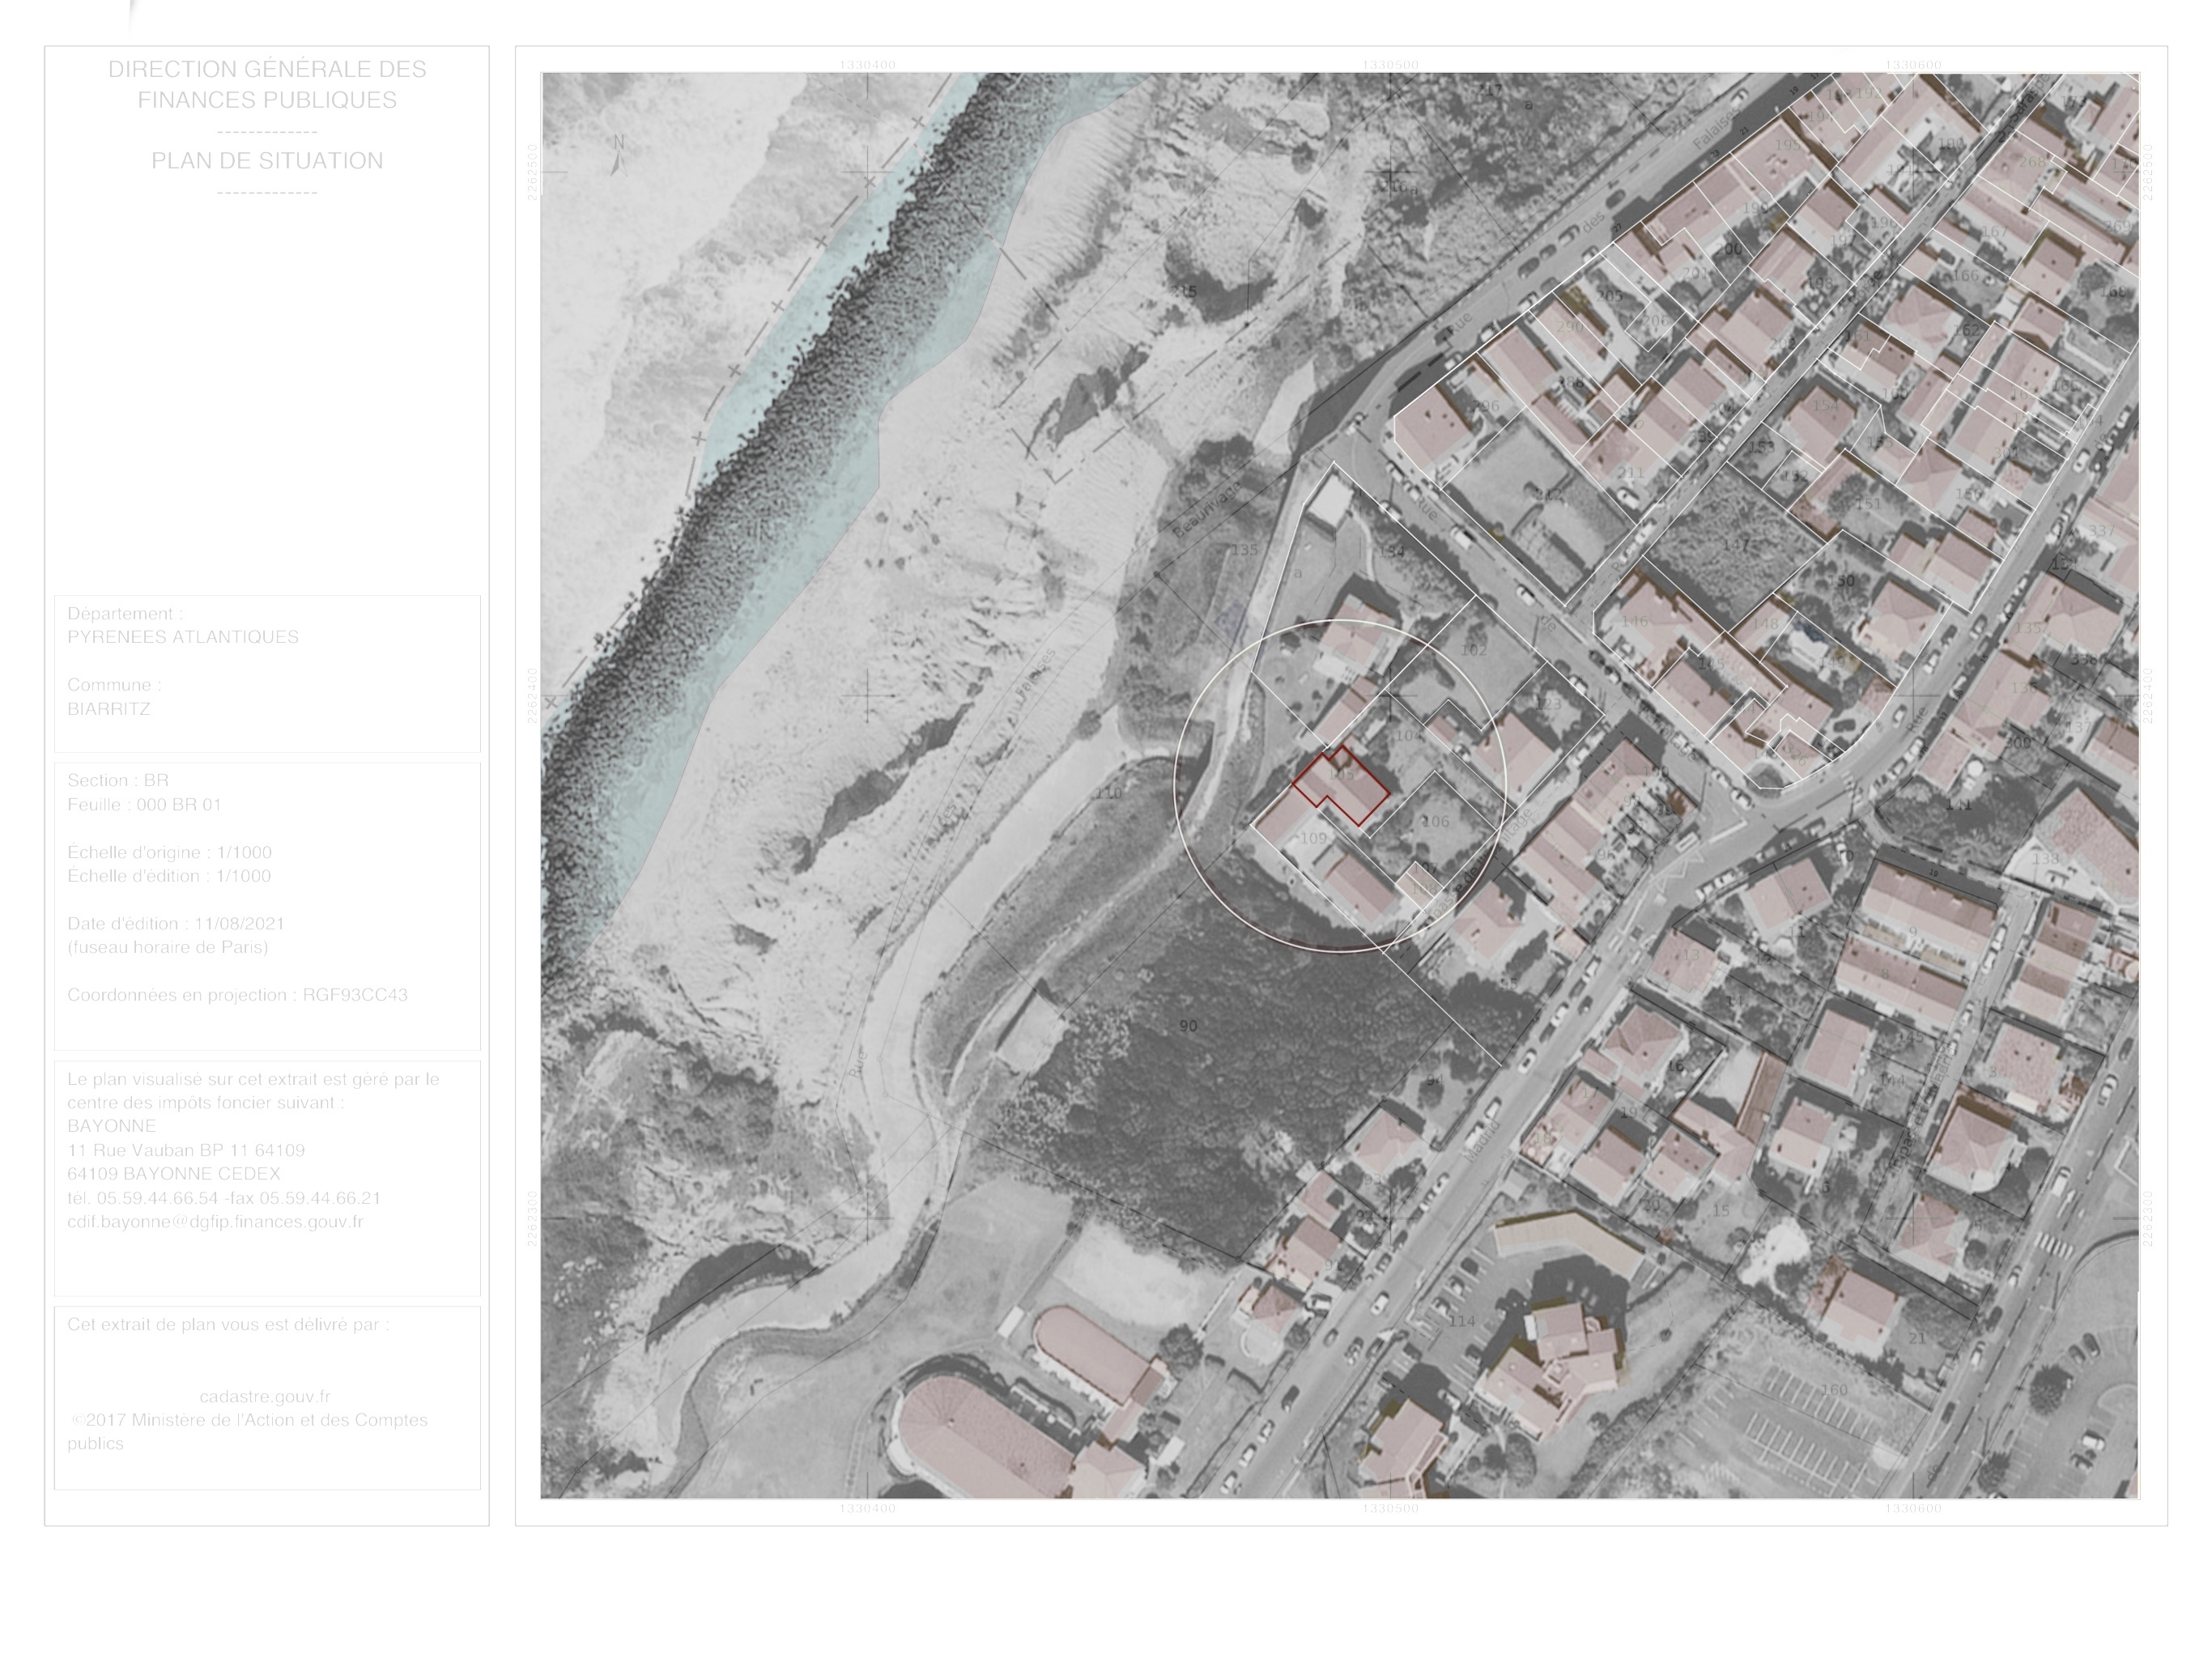
Task: Click parcel 147 green plot
Action: (x=1737, y=545)
